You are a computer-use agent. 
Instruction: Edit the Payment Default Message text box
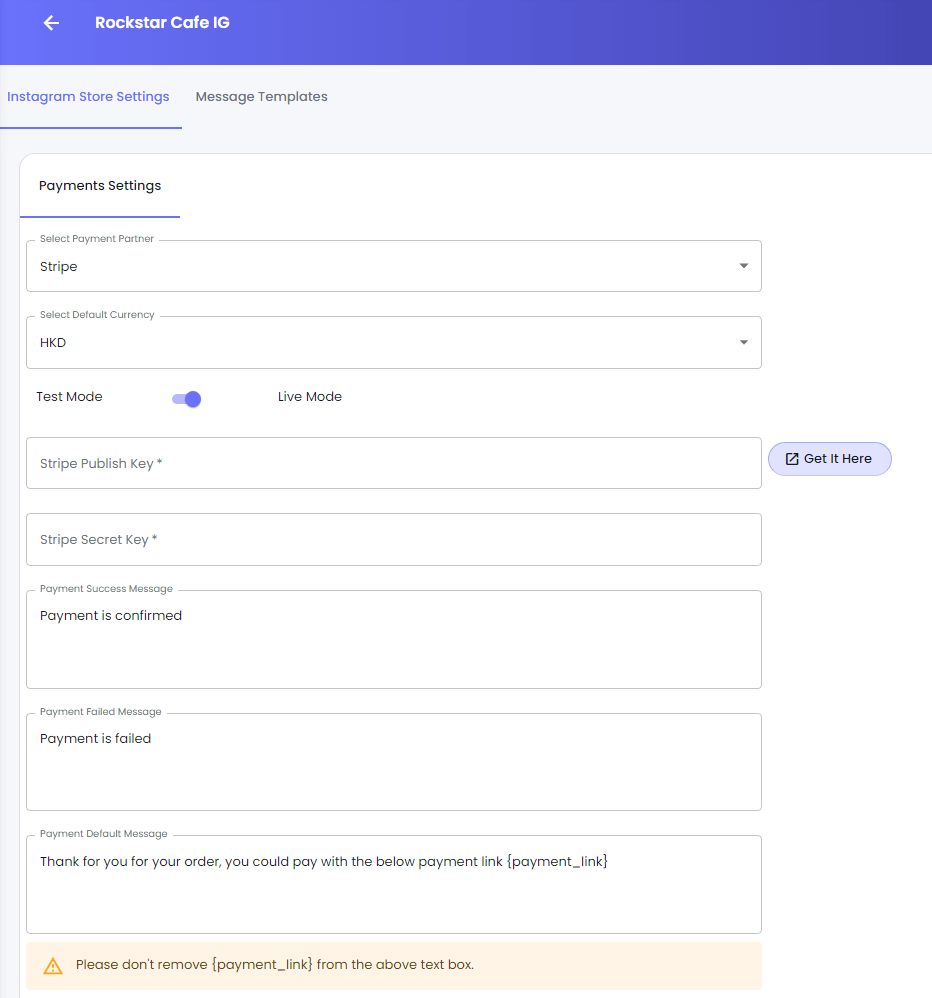[x=393, y=885]
